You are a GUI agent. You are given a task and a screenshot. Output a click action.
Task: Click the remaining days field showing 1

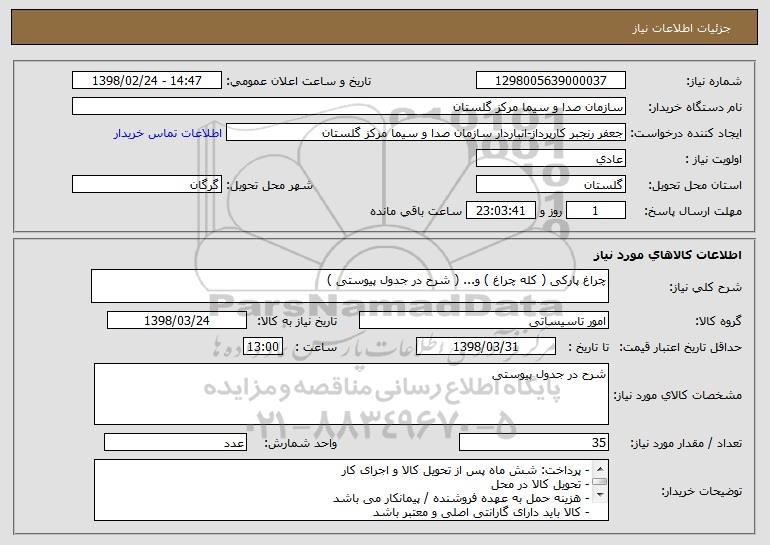tap(596, 211)
